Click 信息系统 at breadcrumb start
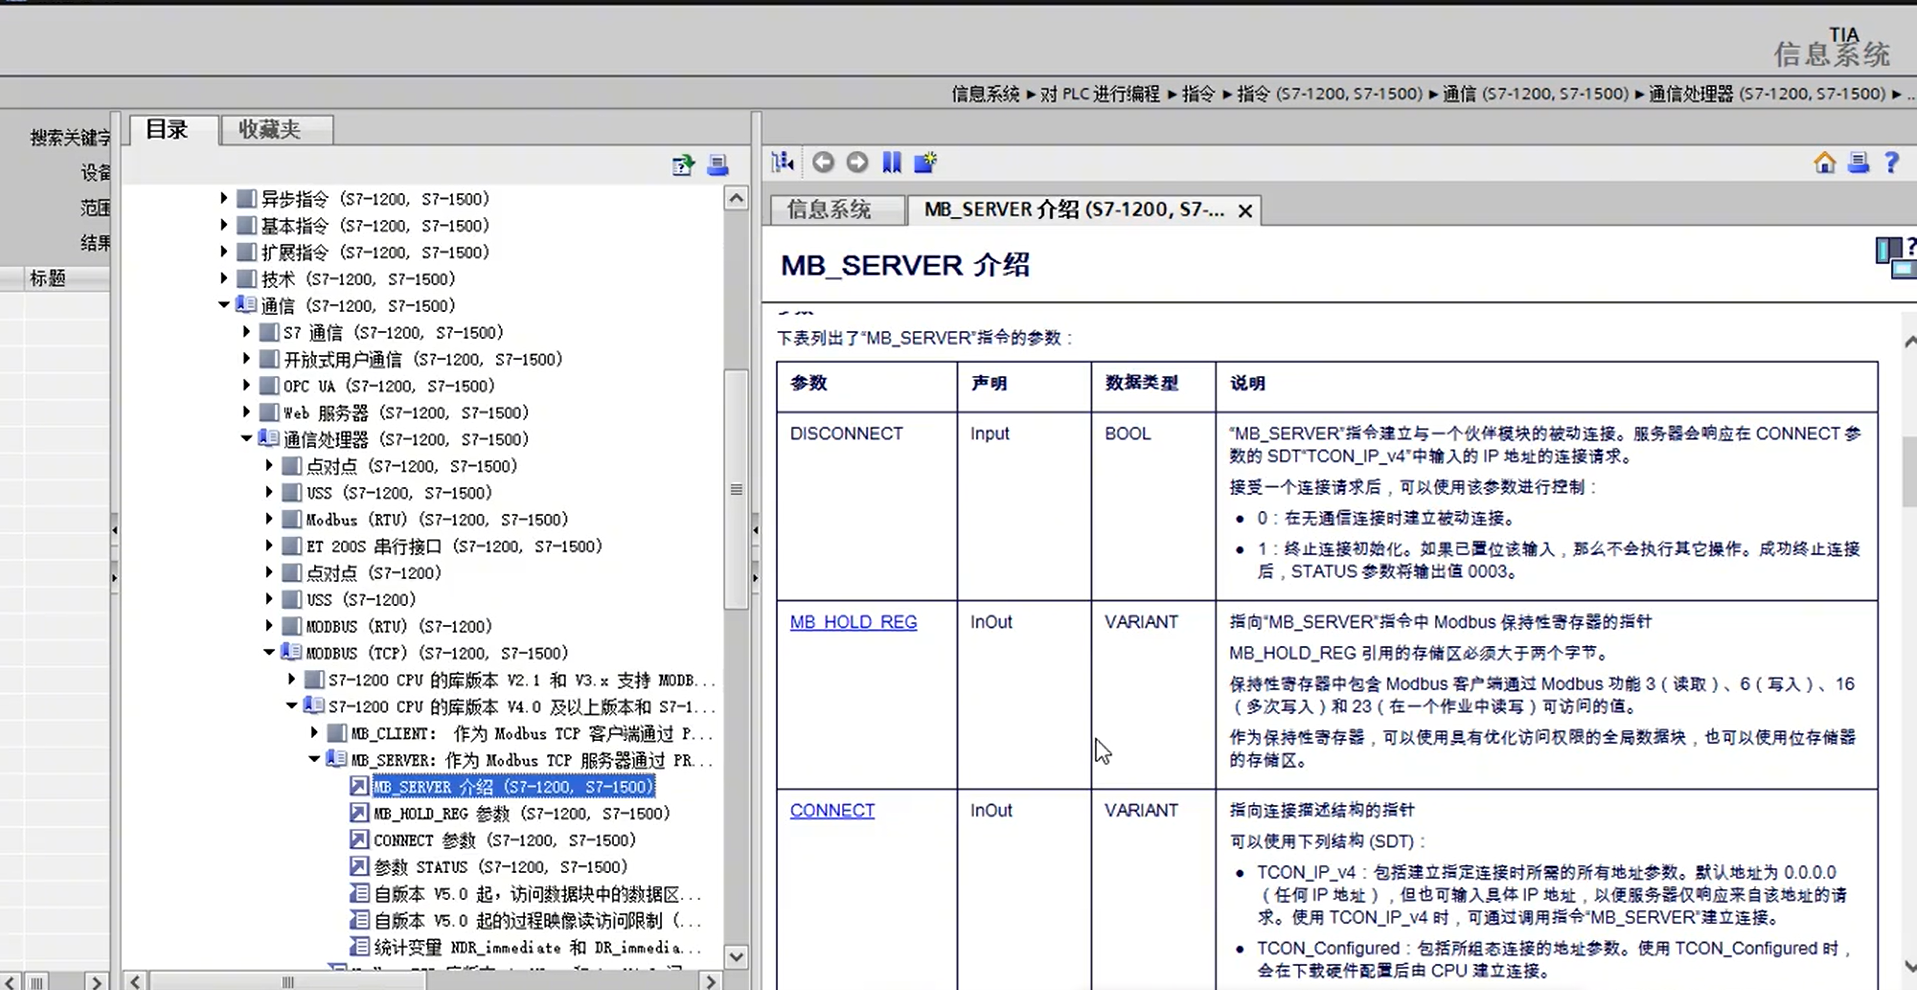1917x990 pixels. pyautogui.click(x=985, y=94)
